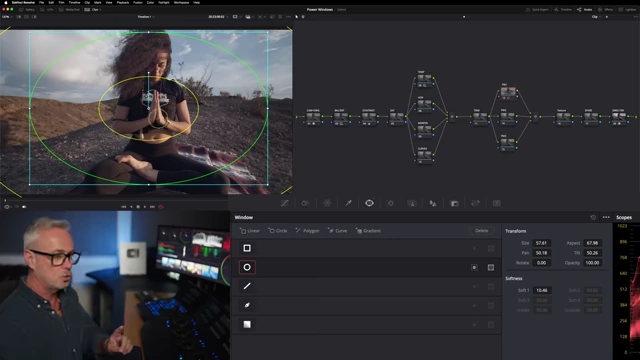Expand the Clips dropdown arrow
640x360 pixels.
[100, 9]
